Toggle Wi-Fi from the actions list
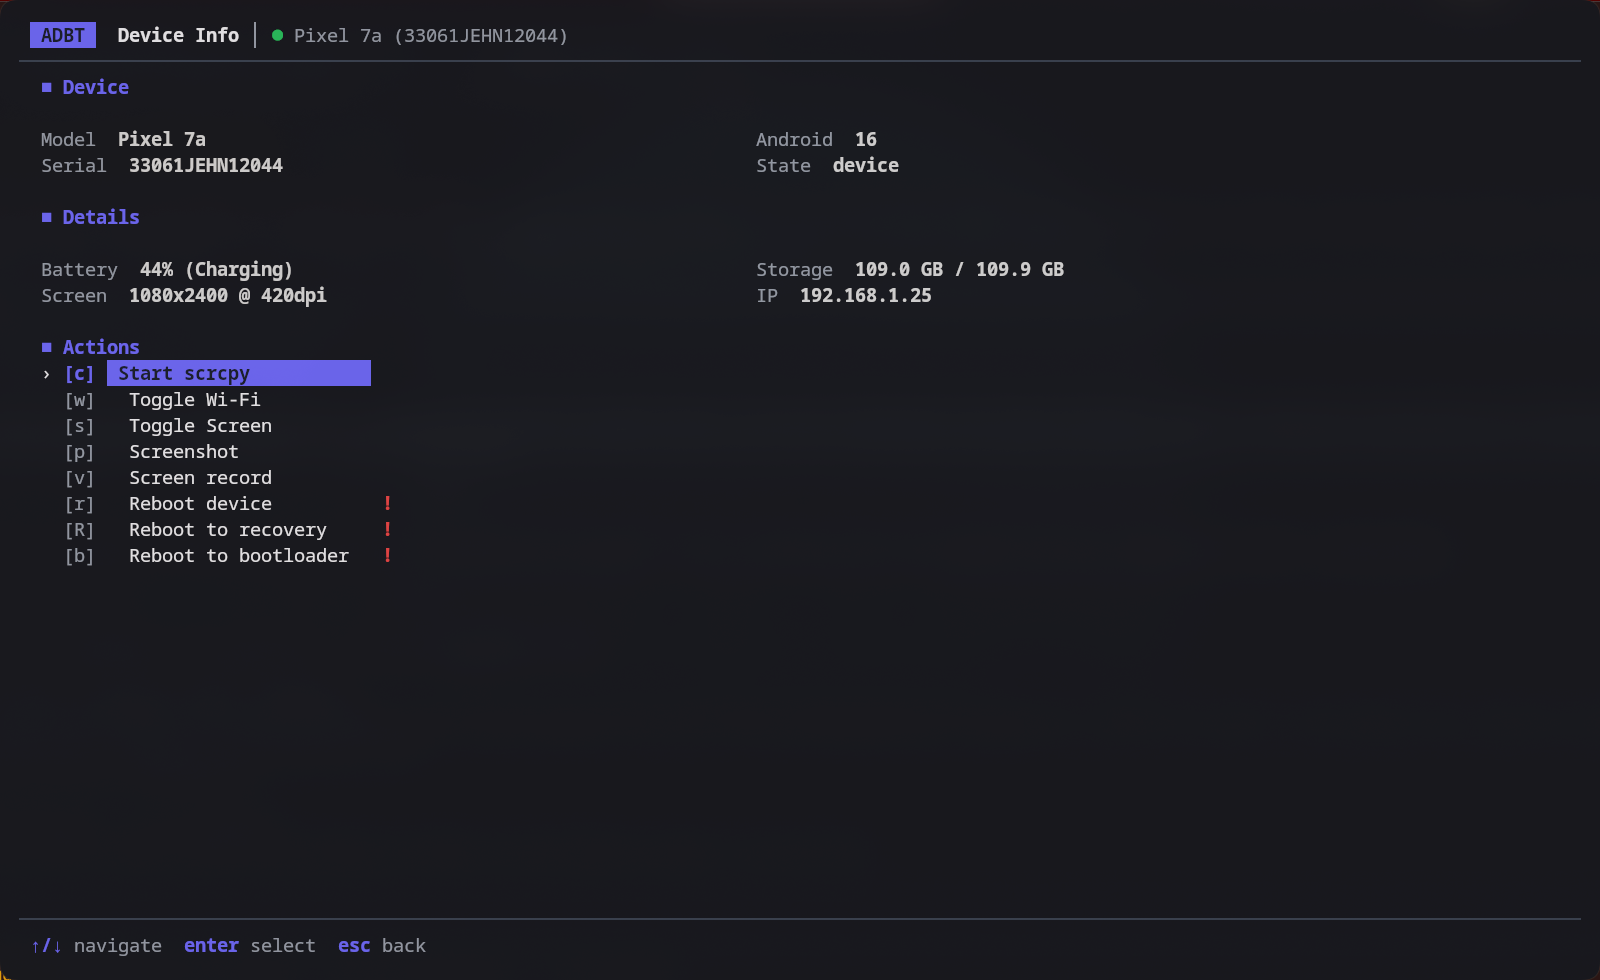 point(195,399)
